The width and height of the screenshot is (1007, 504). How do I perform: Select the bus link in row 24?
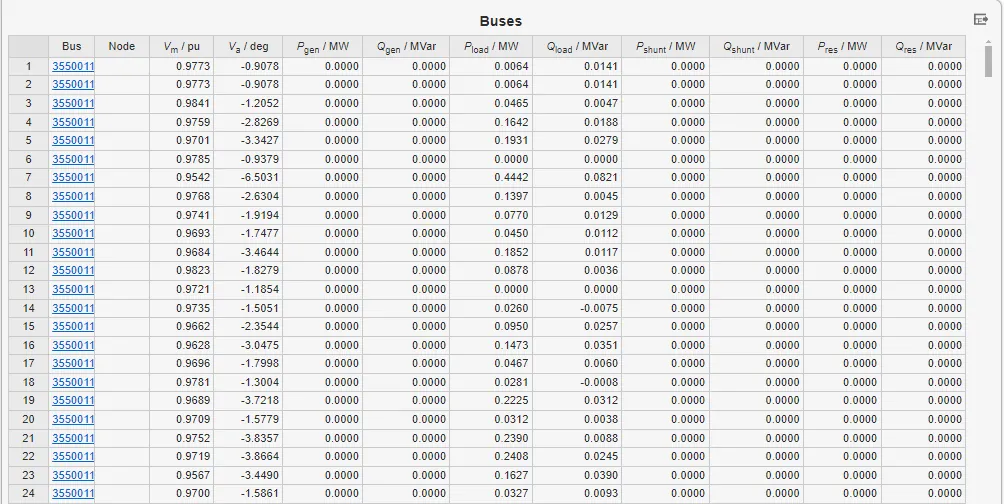[x=73, y=493]
